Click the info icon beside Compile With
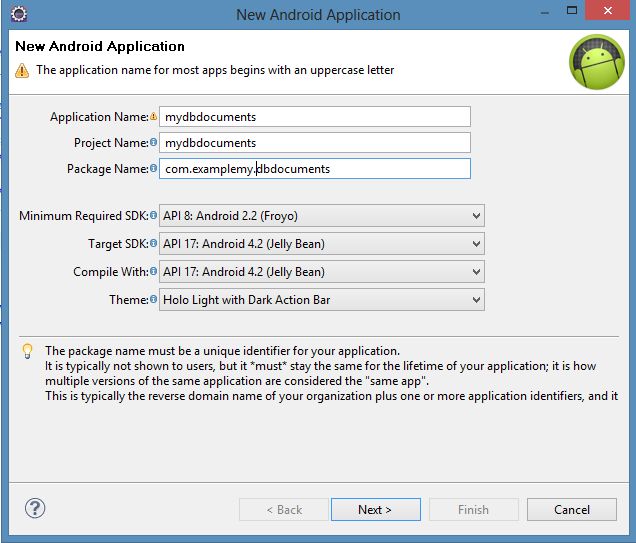The image size is (636, 543). [x=153, y=272]
